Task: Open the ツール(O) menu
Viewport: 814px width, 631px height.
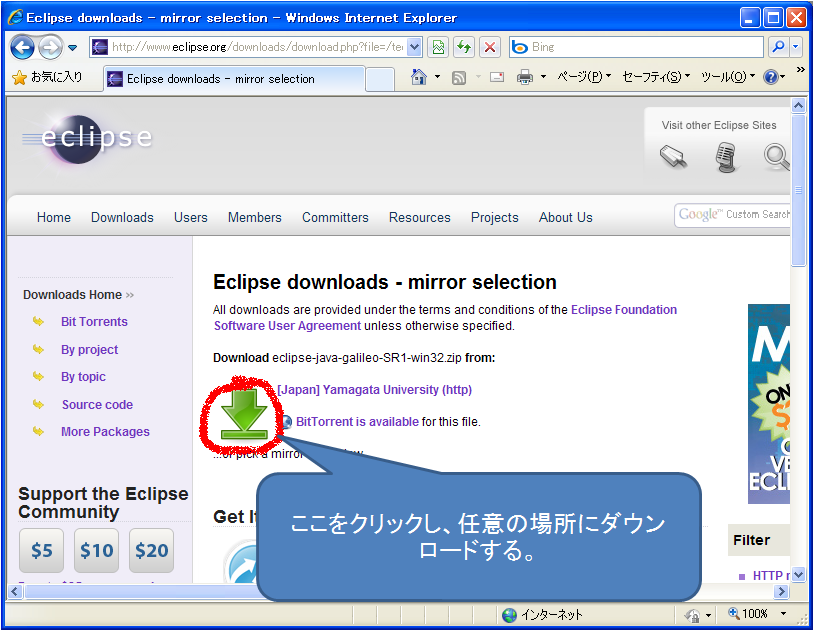Action: (728, 77)
